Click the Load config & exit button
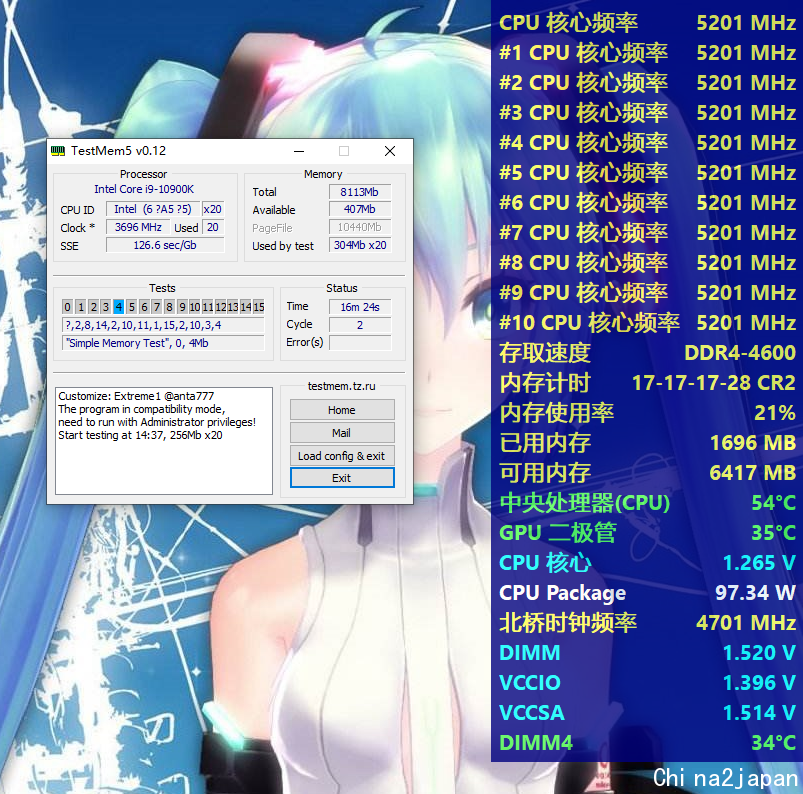The image size is (803, 794). coord(342,455)
